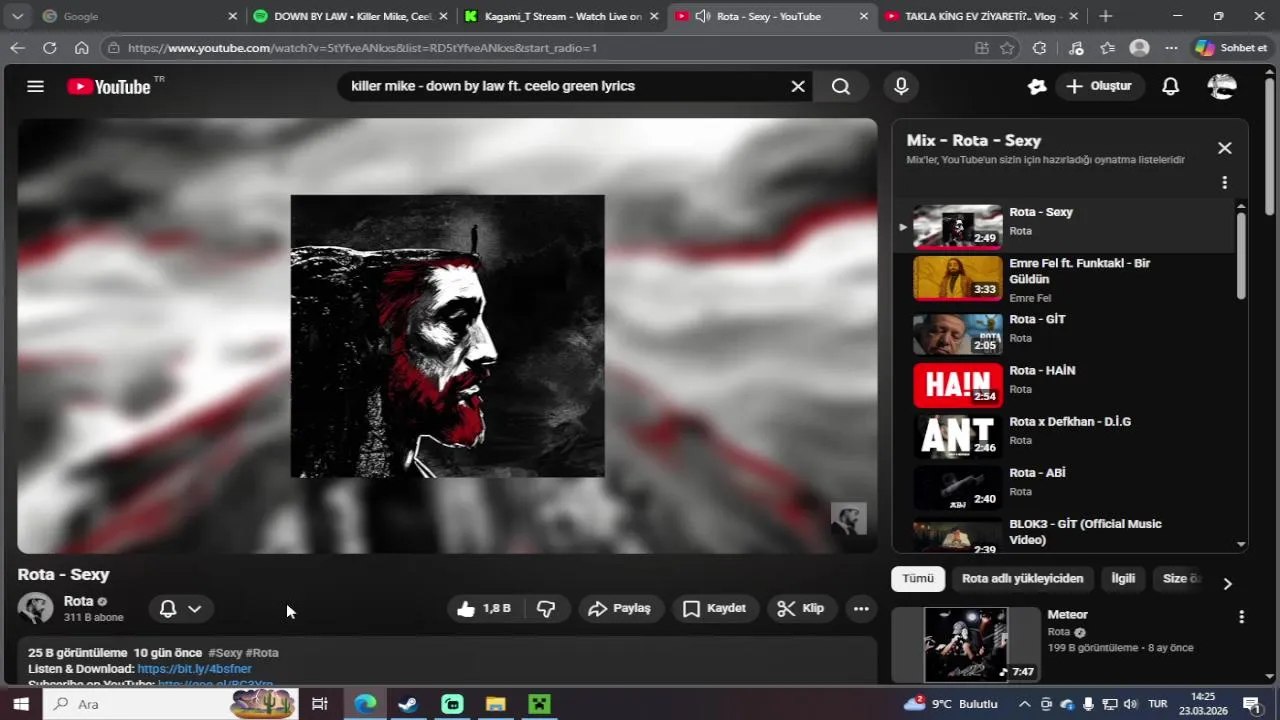This screenshot has width=1280, height=720.
Task: Click the icon left of Oluştur
Action: (x=1037, y=86)
